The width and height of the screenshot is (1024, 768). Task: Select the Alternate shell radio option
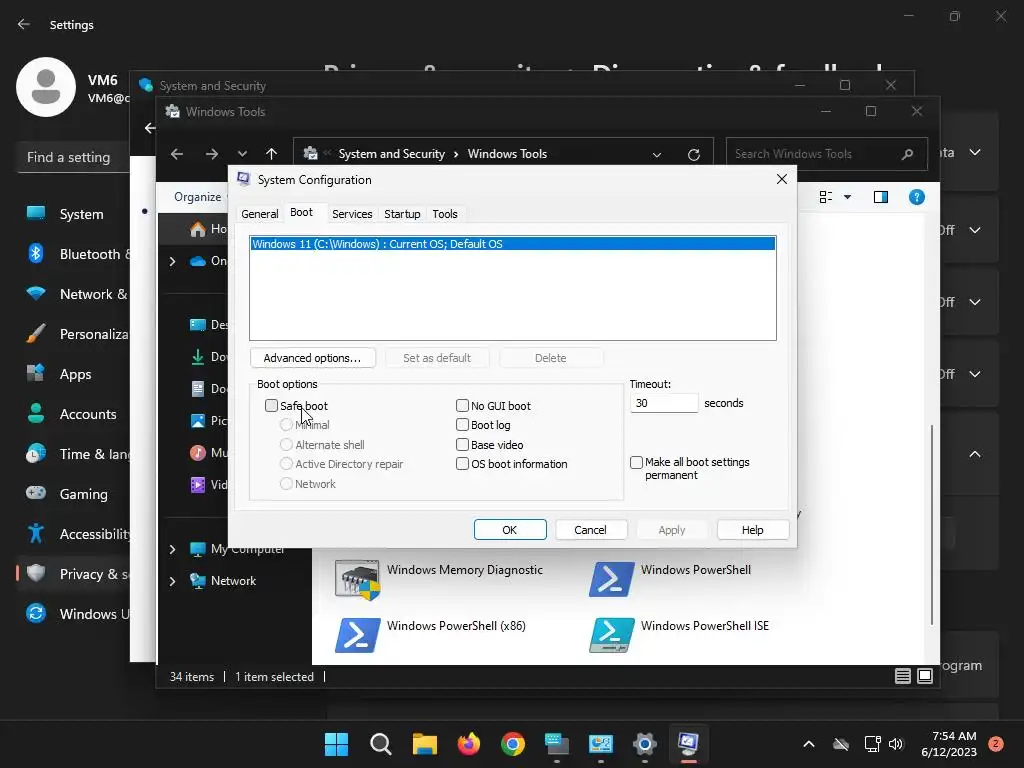(x=286, y=445)
